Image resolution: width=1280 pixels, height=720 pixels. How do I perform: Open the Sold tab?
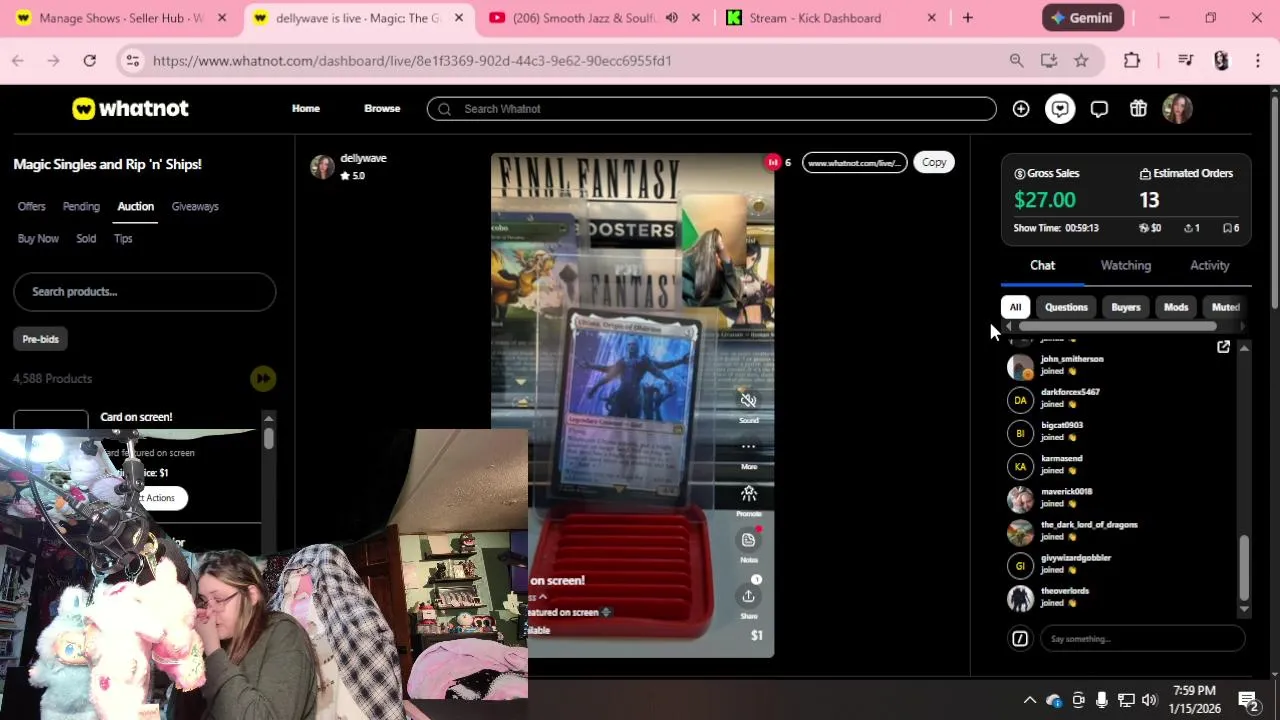86,239
